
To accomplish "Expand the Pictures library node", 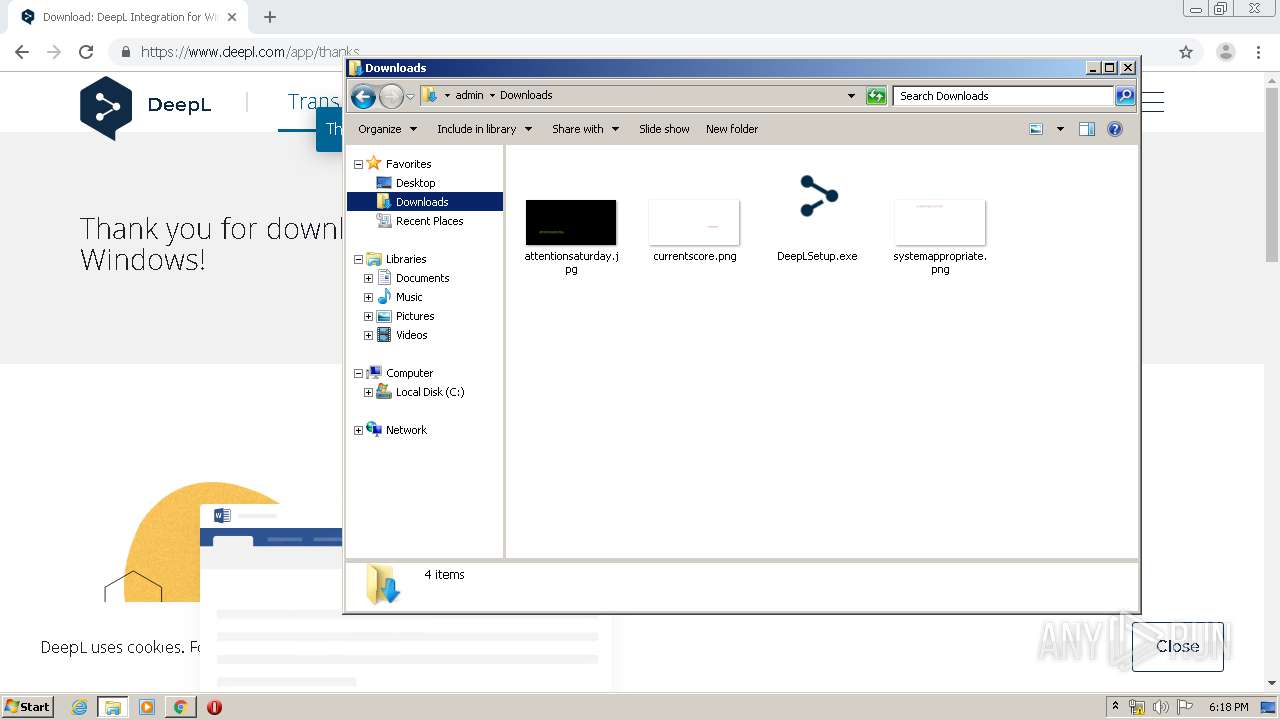I will click(368, 316).
